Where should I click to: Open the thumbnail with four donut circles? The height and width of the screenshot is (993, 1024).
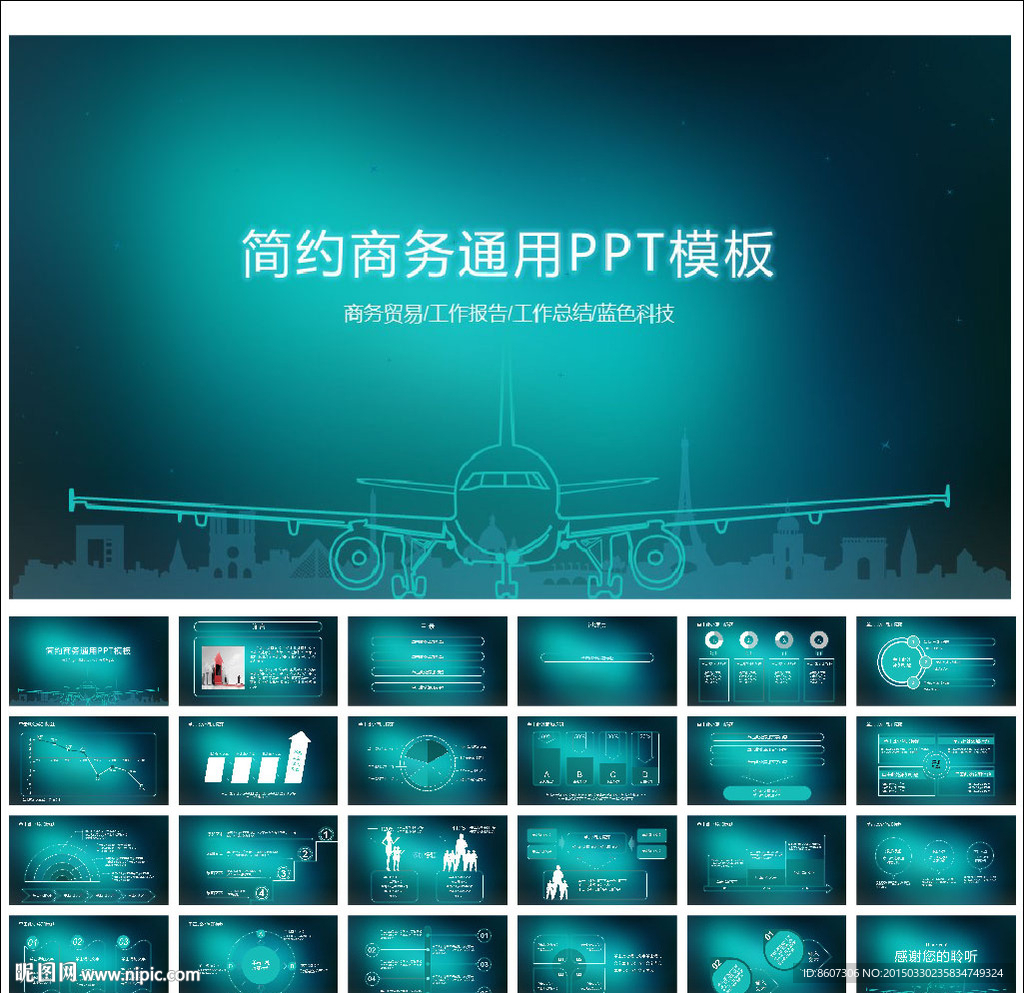(x=766, y=661)
